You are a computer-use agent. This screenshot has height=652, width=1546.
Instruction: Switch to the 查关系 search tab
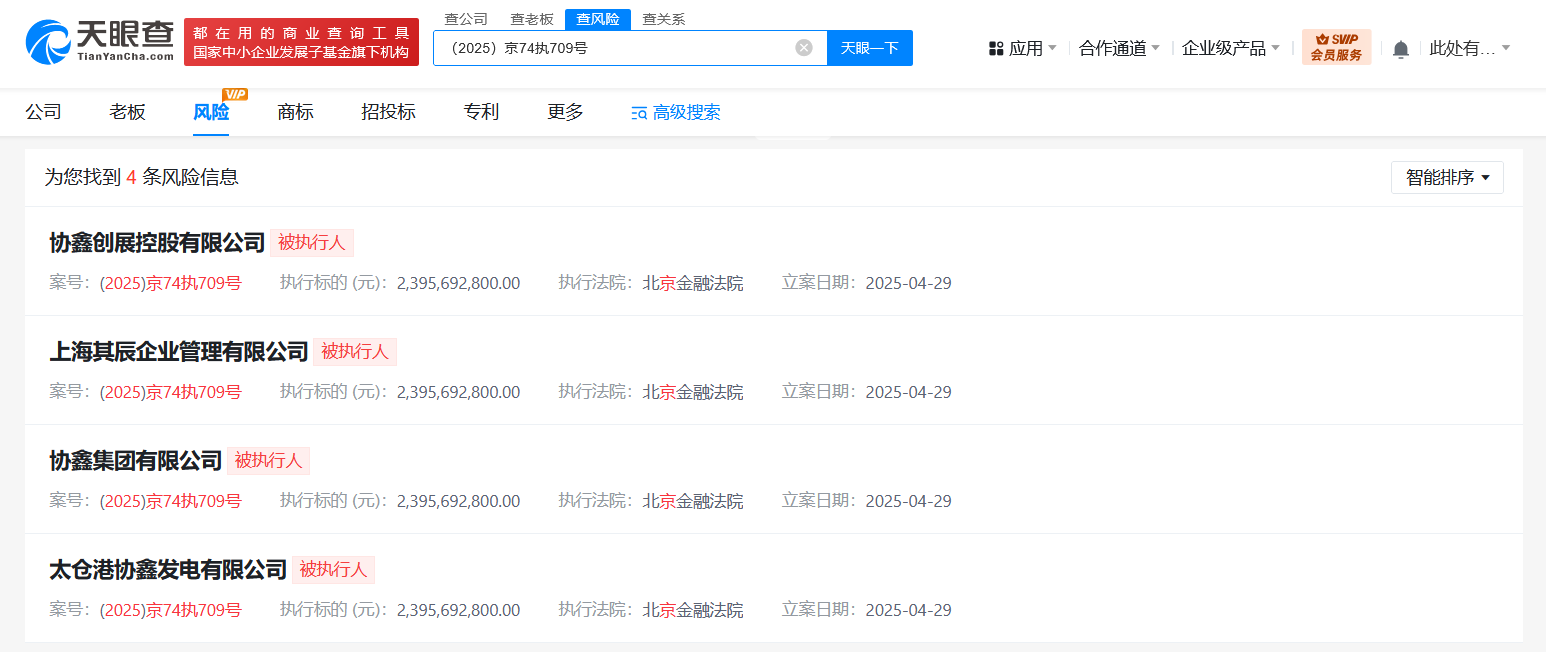664,19
